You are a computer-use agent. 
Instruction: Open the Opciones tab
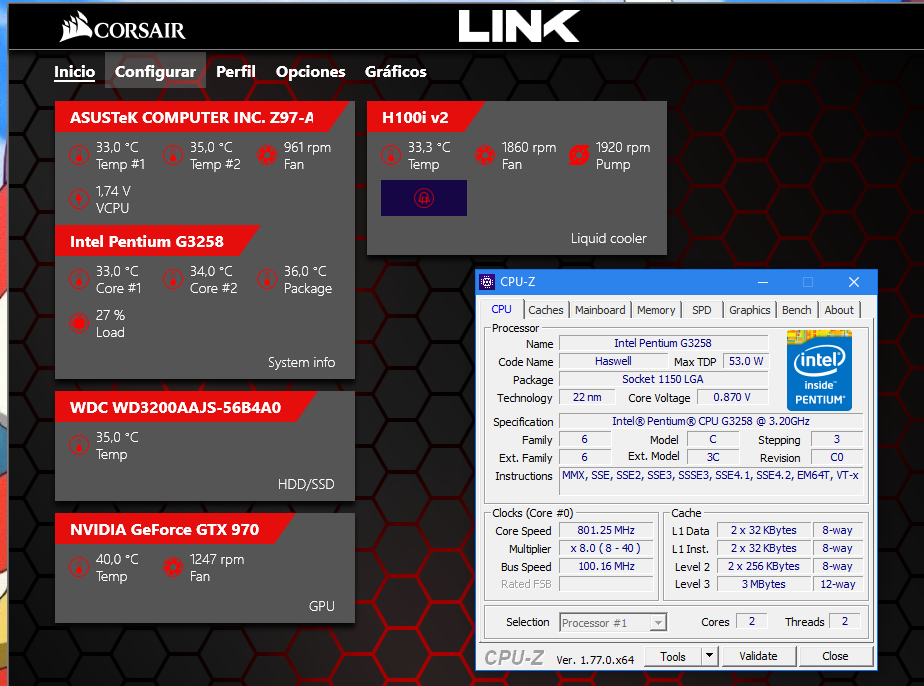pyautogui.click(x=311, y=72)
